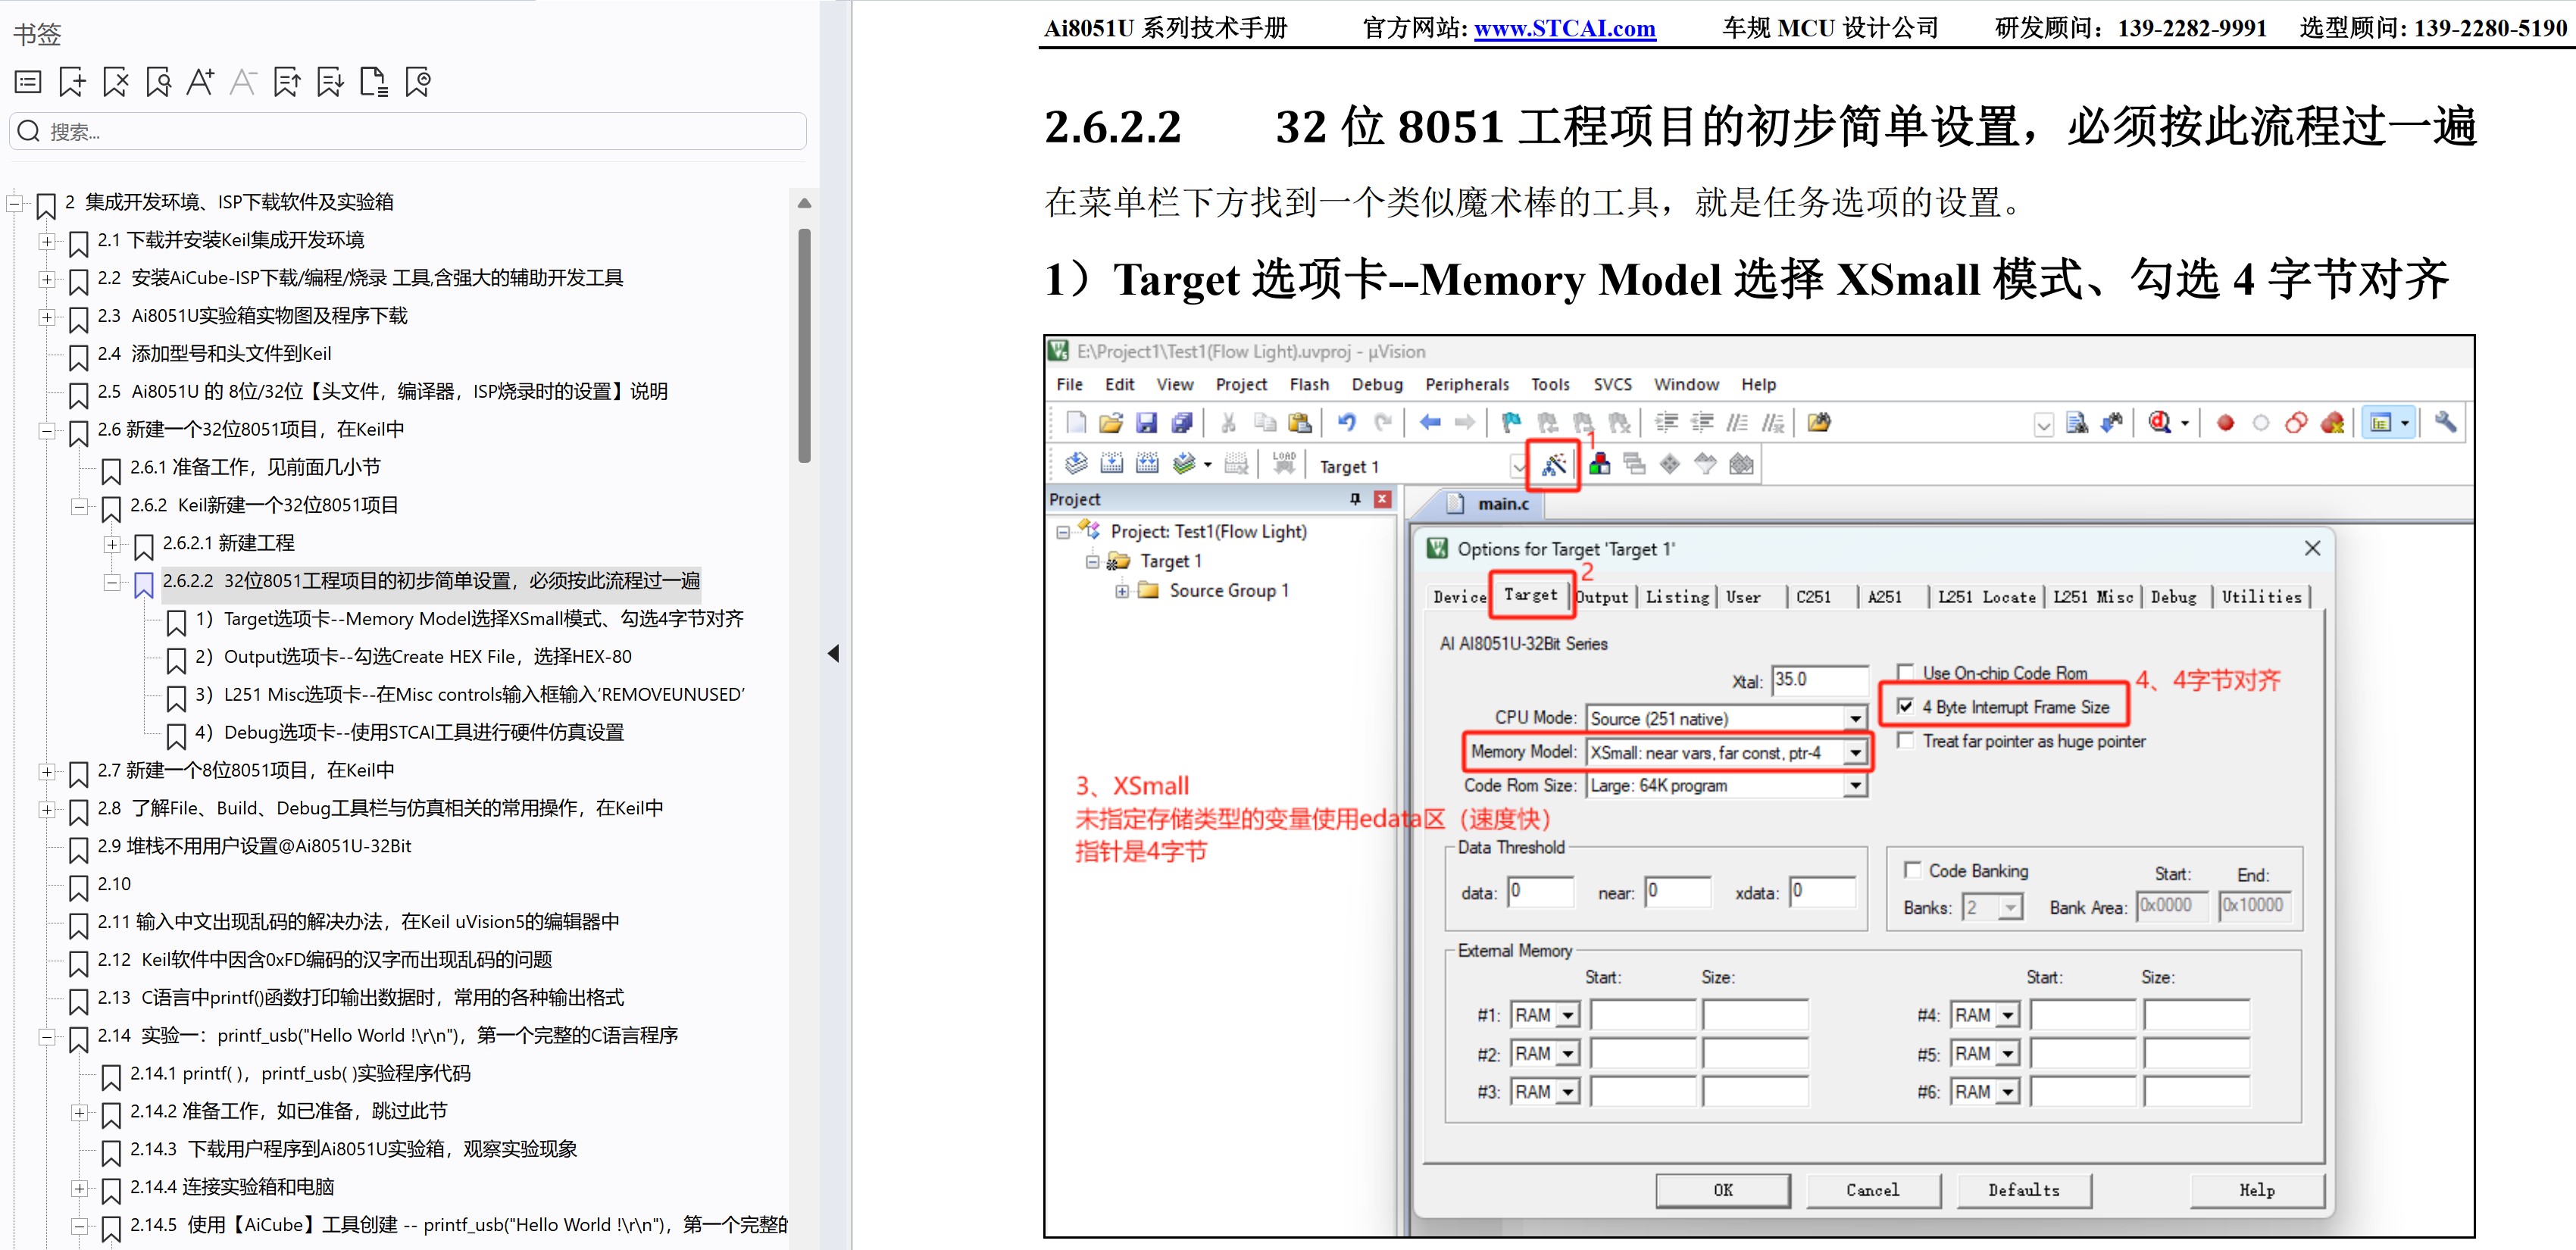2576x1250 pixels.
Task: Click the Undo icon in Keil's toolbar
Action: [1347, 422]
